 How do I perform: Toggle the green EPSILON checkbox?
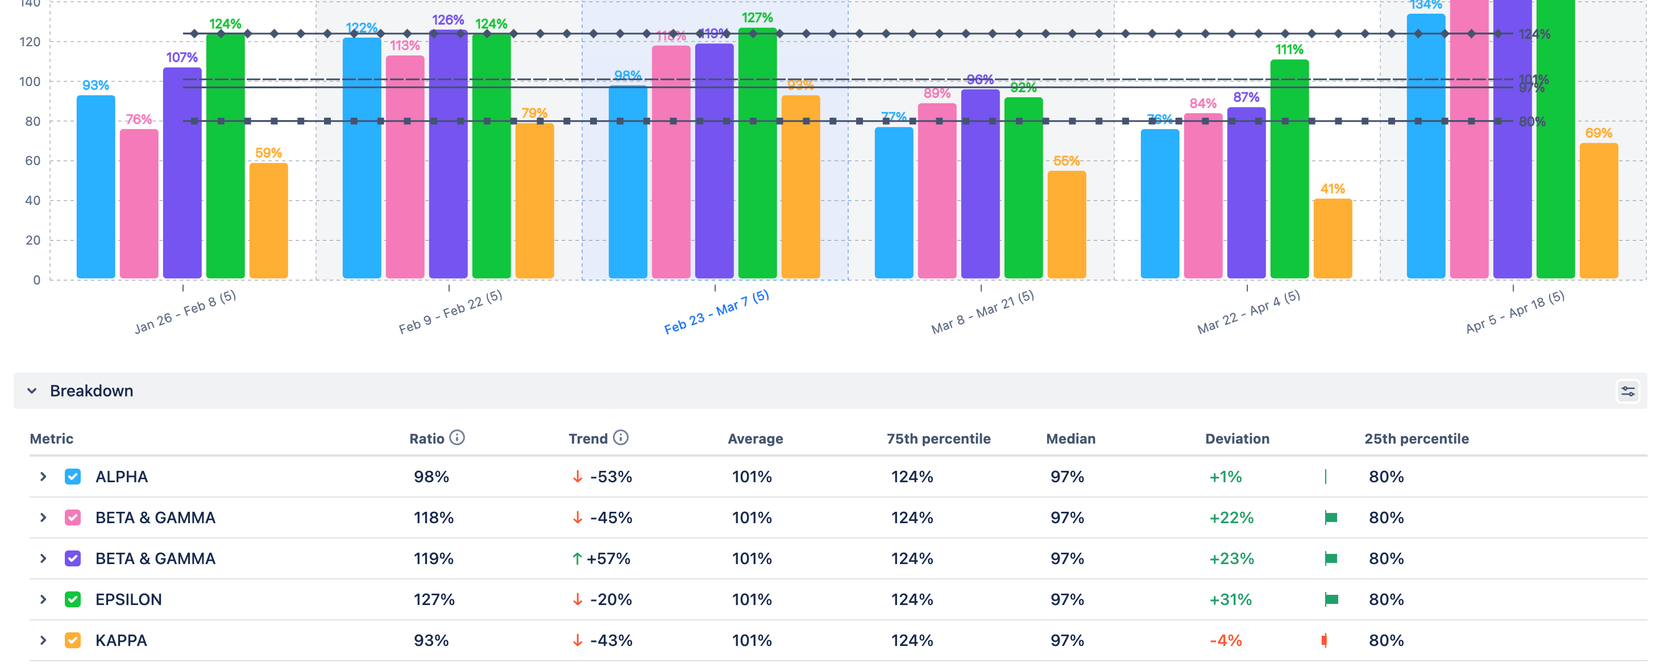click(x=73, y=600)
